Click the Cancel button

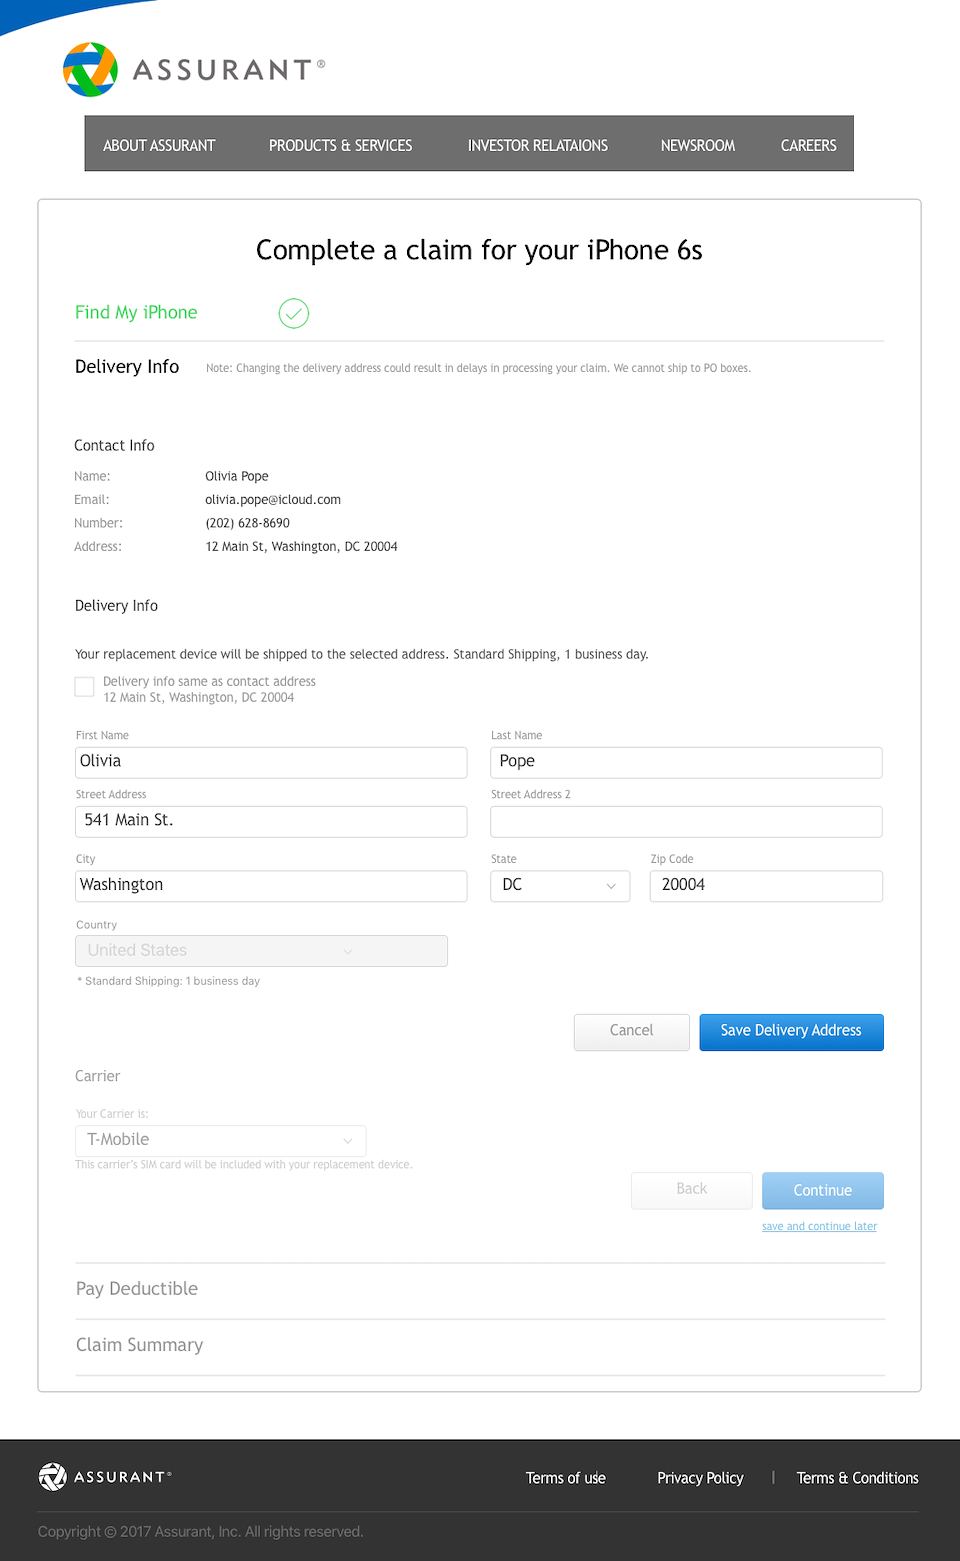pyautogui.click(x=631, y=1031)
